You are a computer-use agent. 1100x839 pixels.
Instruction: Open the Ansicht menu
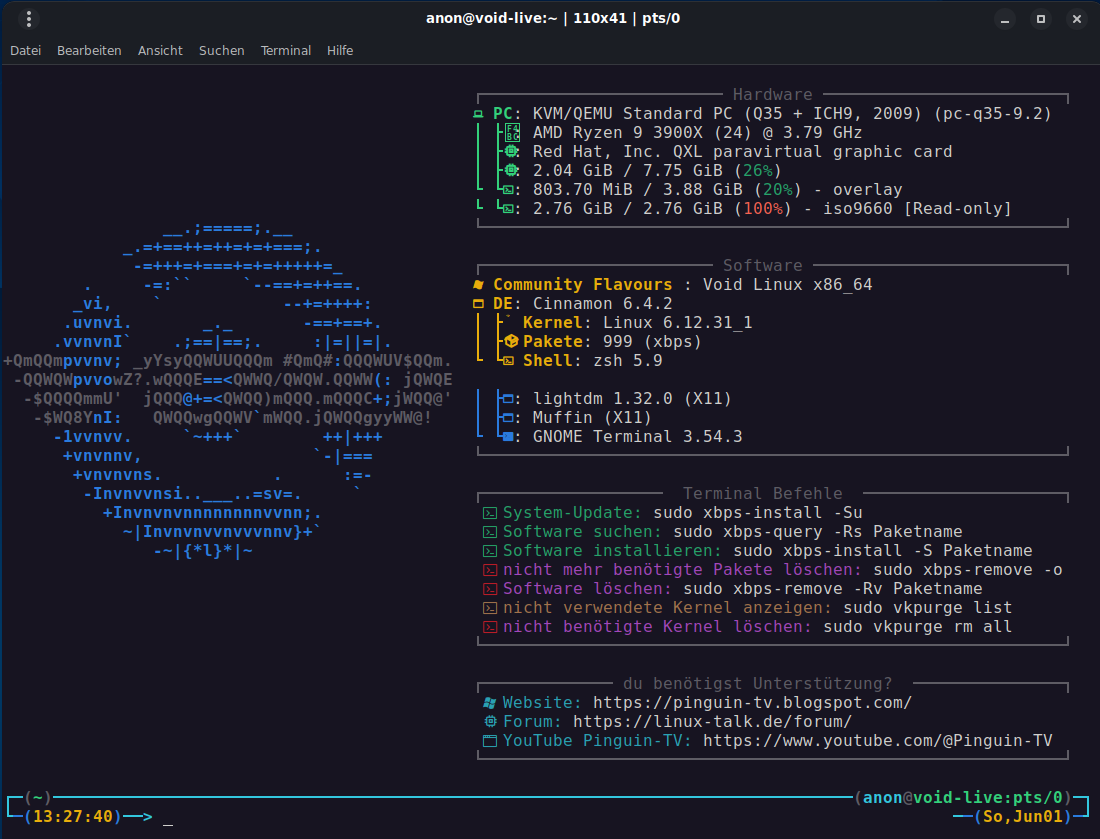coord(160,50)
